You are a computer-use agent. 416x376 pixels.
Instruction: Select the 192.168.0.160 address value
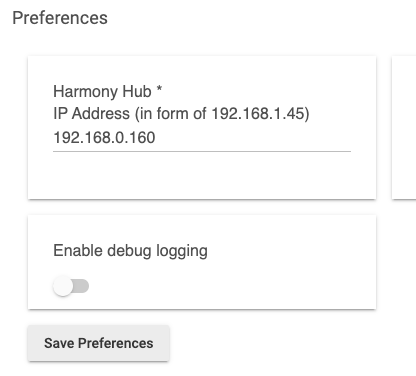(104, 138)
